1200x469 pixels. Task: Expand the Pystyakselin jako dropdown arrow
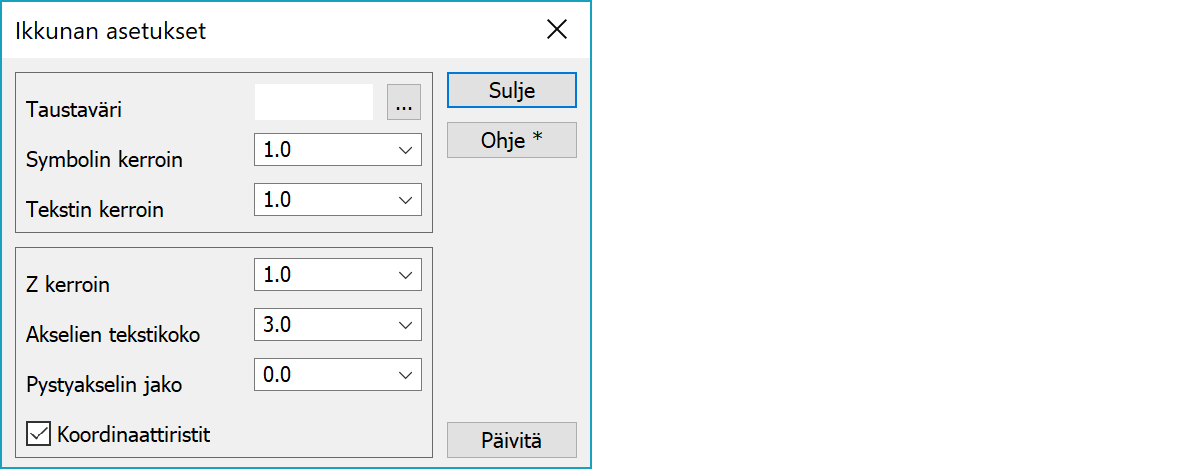[405, 374]
